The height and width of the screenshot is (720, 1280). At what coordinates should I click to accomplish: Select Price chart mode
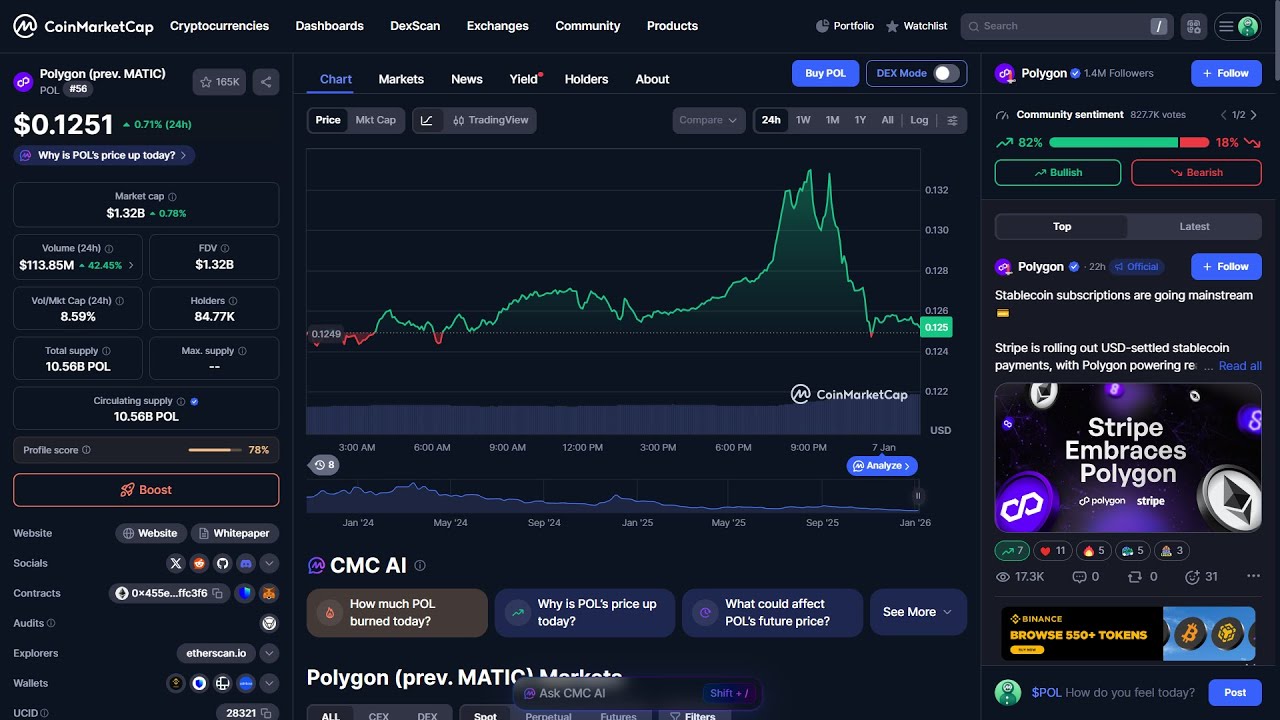pyautogui.click(x=328, y=120)
